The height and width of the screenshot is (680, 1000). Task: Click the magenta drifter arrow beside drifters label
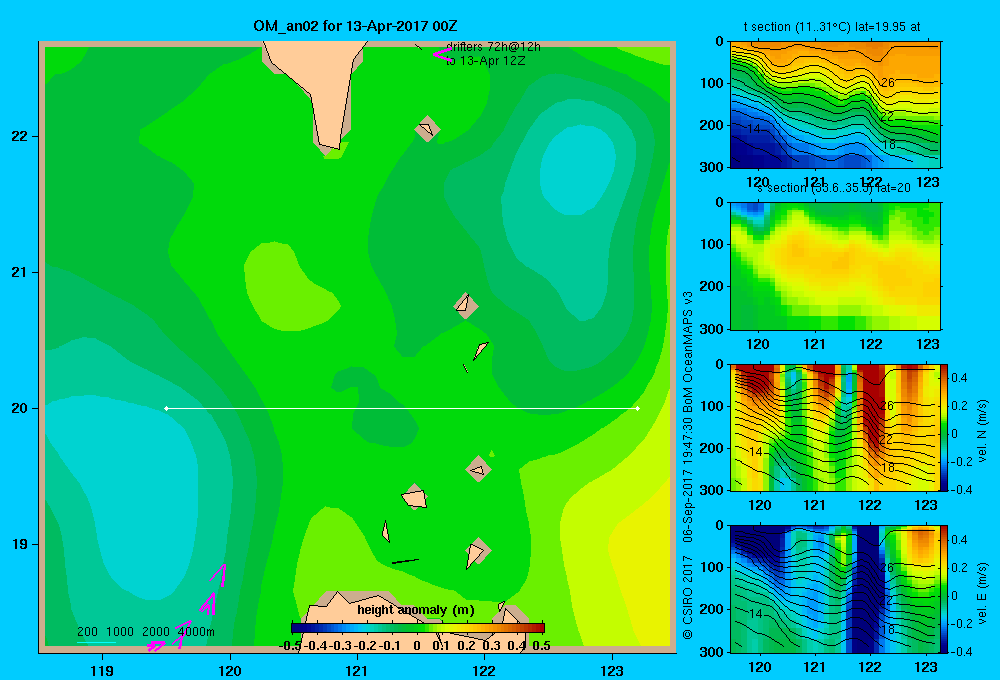pyautogui.click(x=442, y=54)
